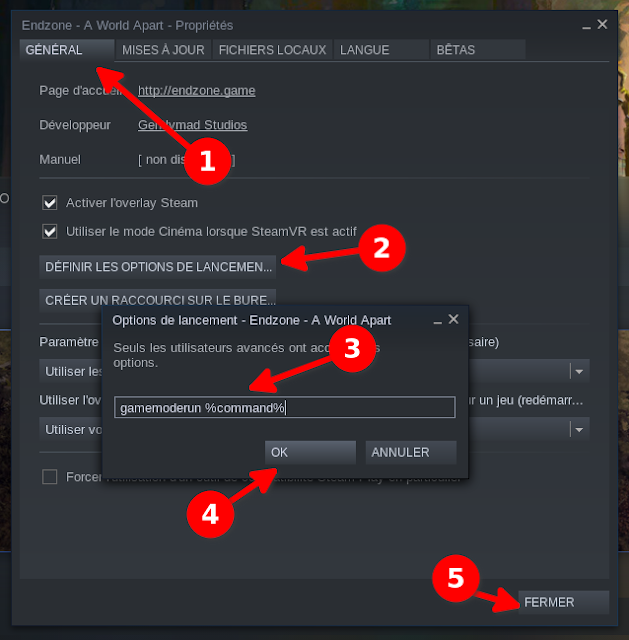Image resolution: width=629 pixels, height=640 pixels.
Task: Expand the first Utiliser les dropdown arrow
Action: [579, 371]
